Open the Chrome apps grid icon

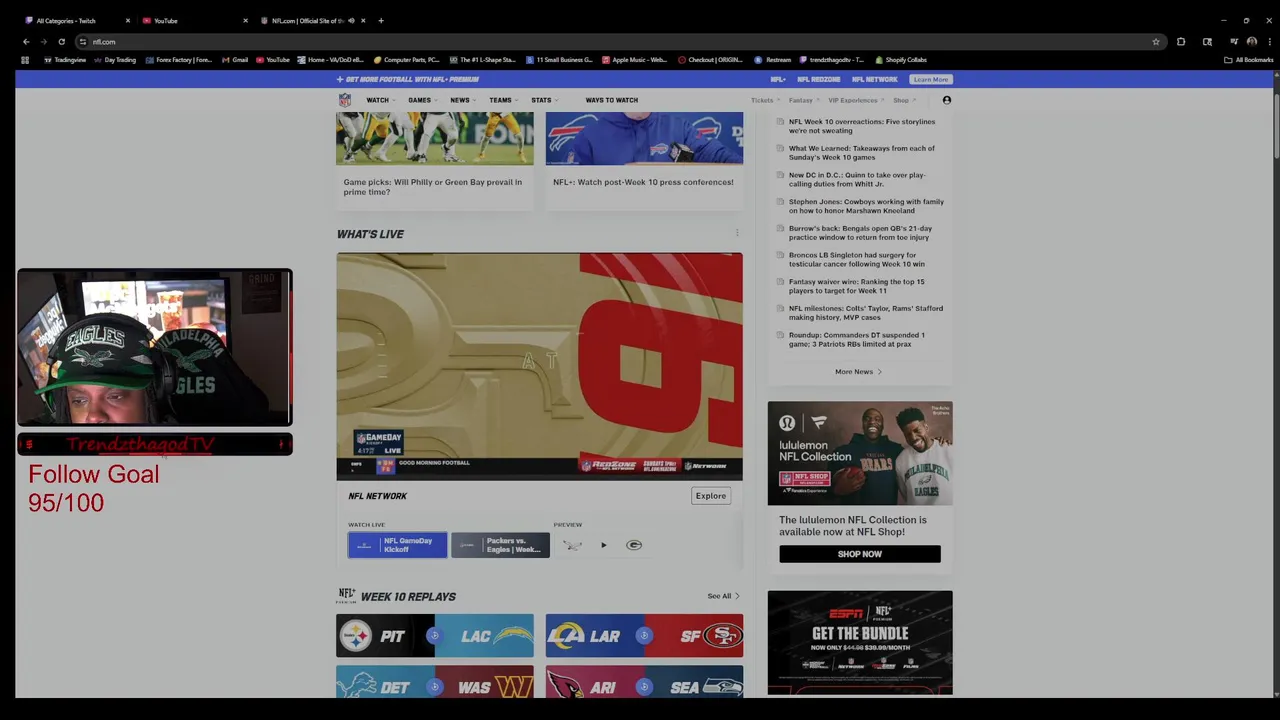coord(25,60)
